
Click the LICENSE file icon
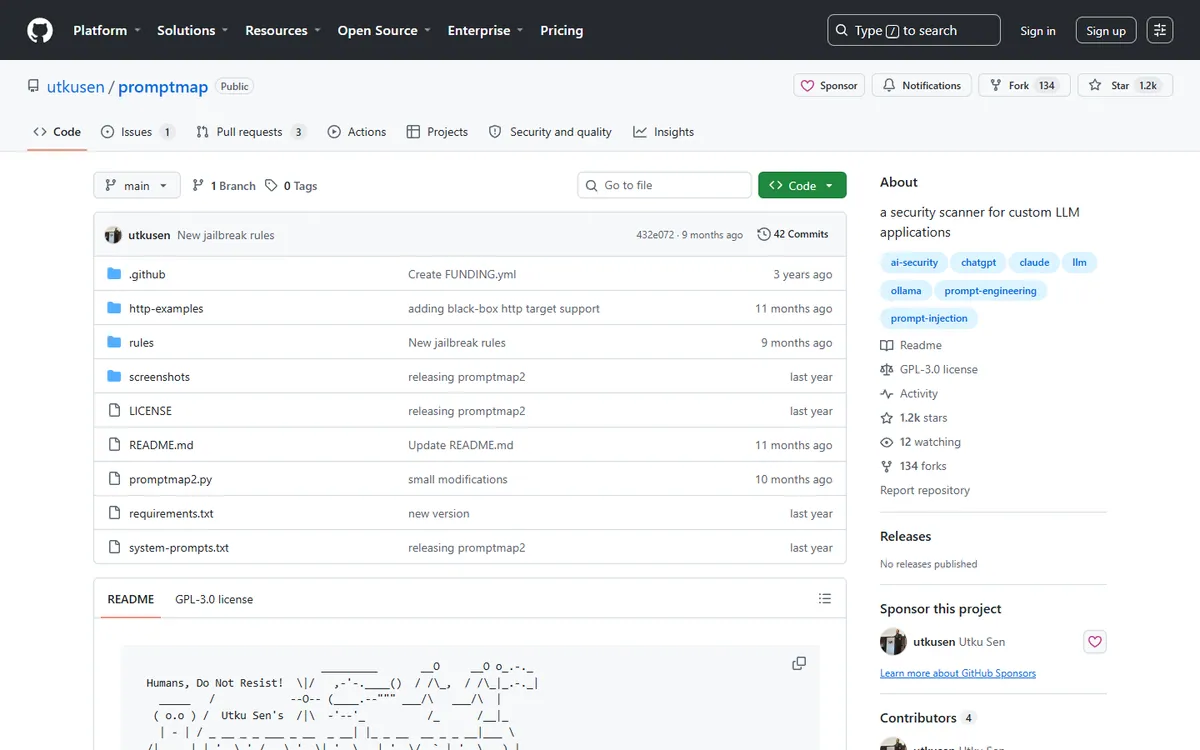pos(113,411)
